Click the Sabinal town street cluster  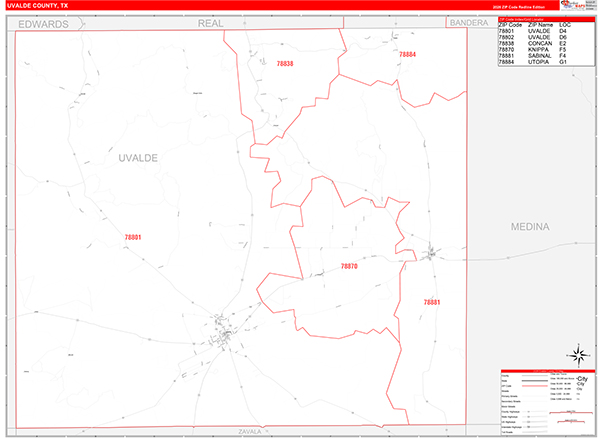(x=431, y=254)
